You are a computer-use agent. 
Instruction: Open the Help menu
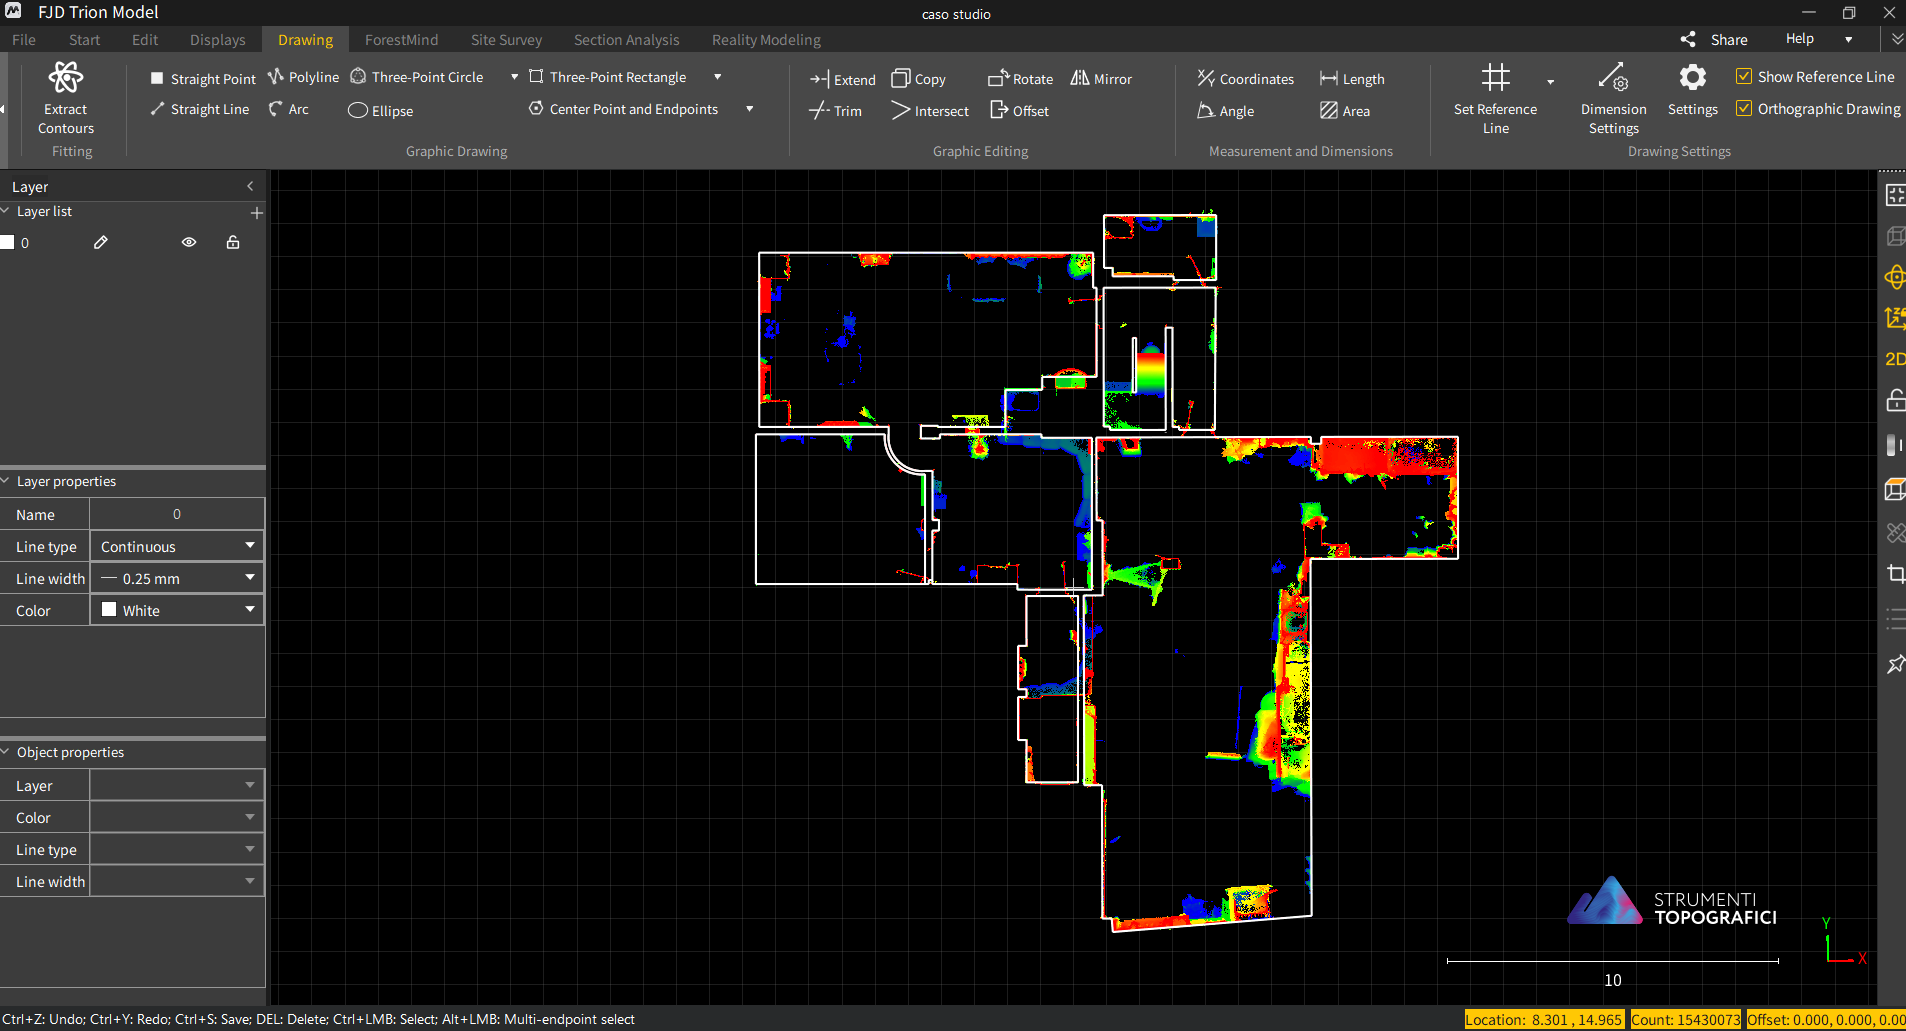point(1799,39)
